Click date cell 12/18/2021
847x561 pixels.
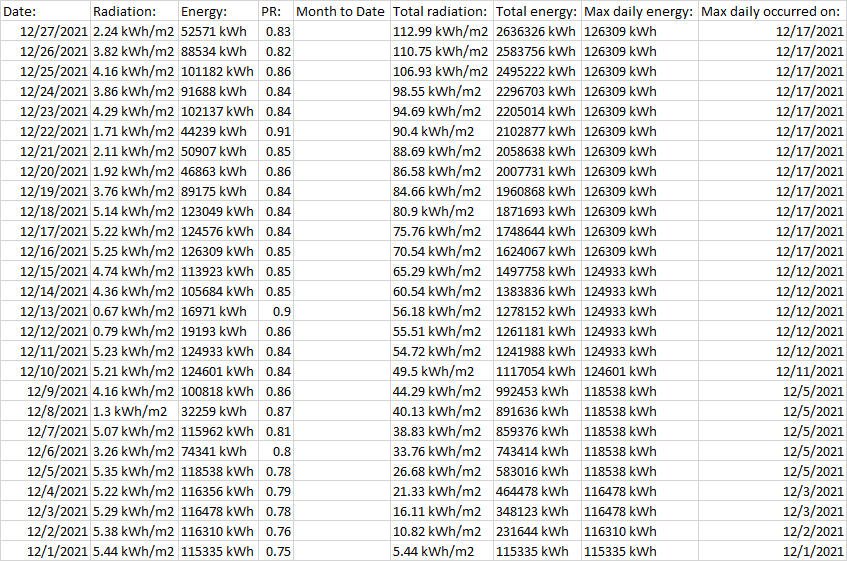coord(45,211)
